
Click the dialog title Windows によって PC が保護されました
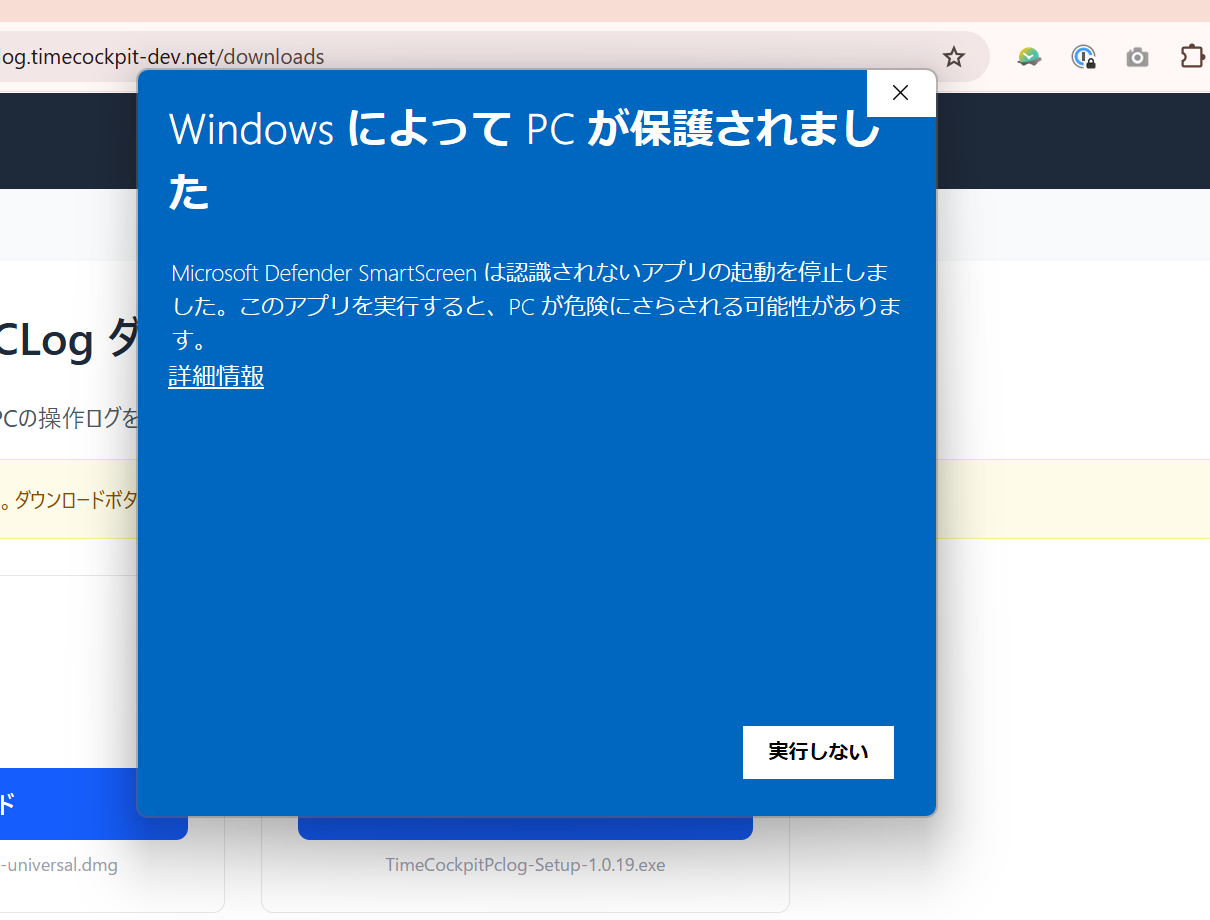[525, 160]
